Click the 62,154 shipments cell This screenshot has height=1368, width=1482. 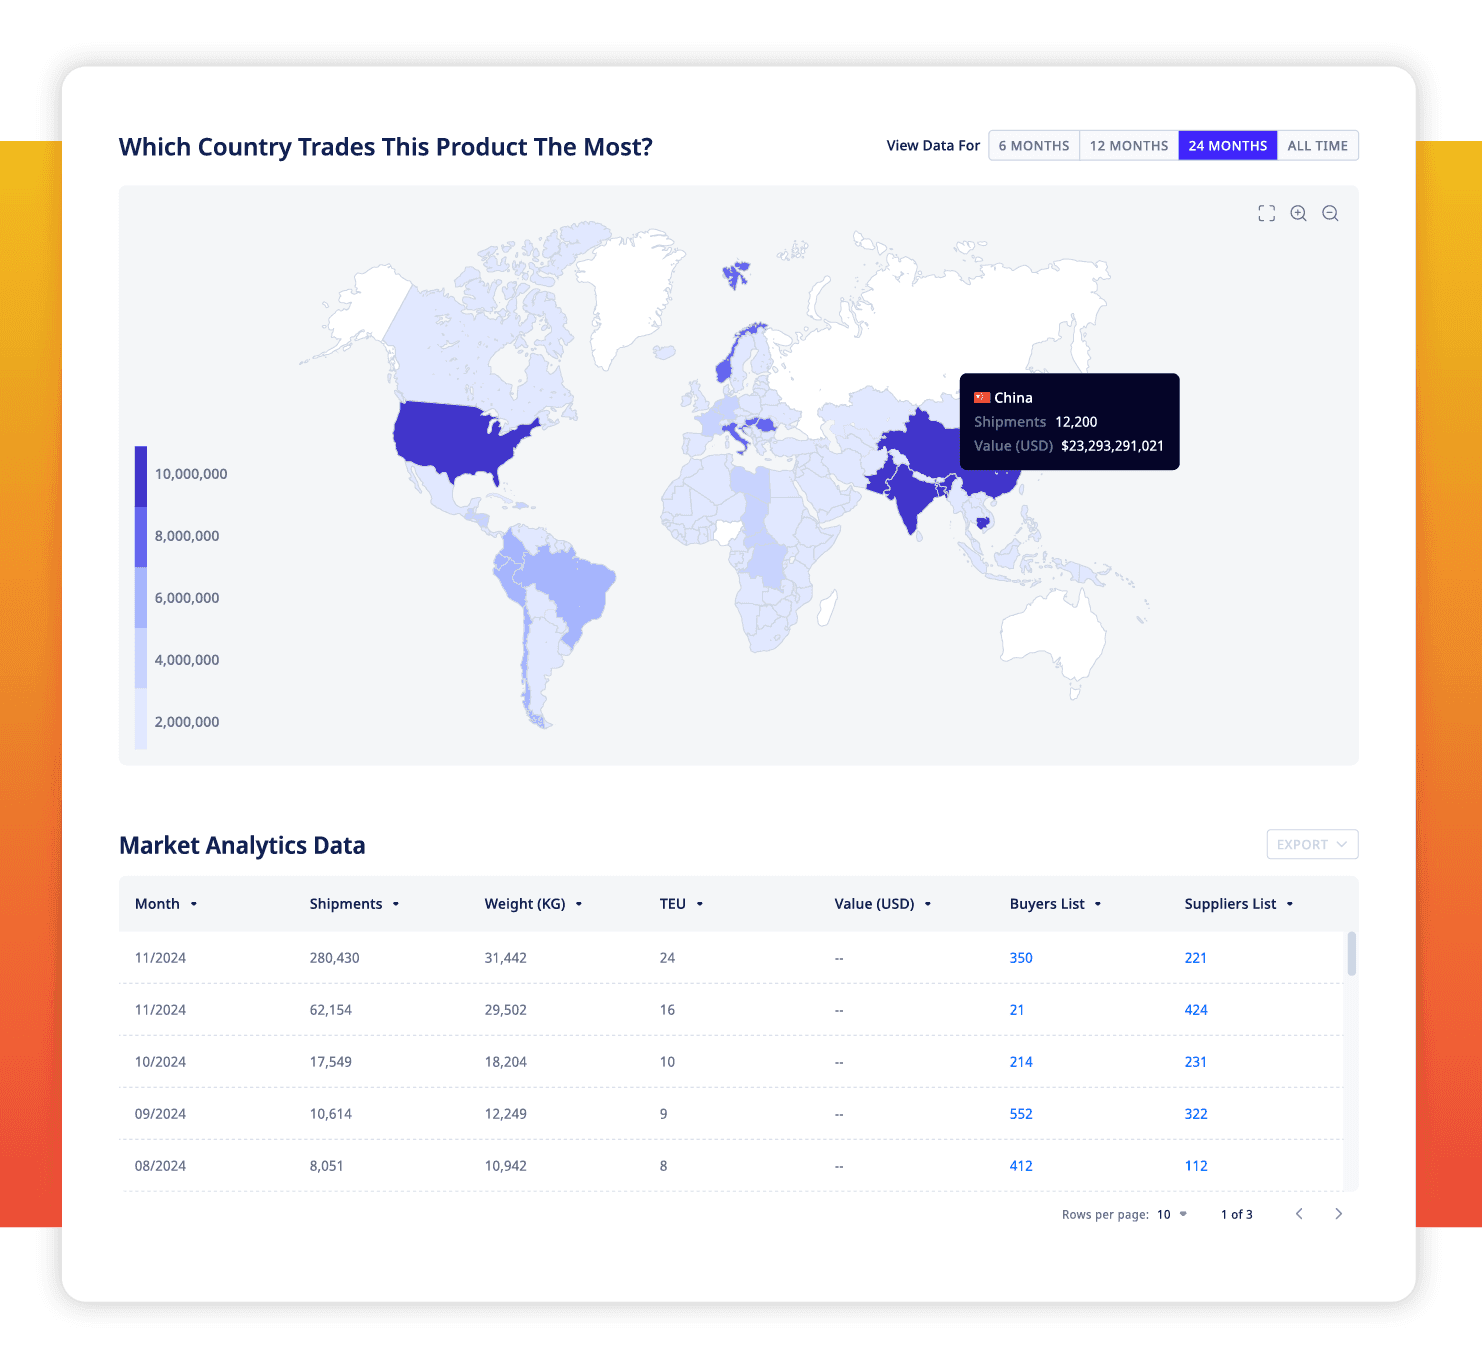(331, 1010)
